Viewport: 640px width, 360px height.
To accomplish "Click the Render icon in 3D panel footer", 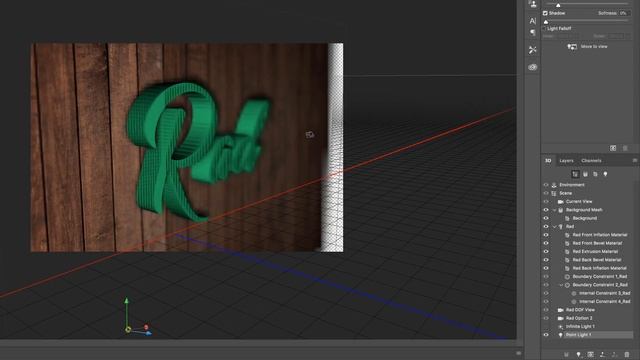I will (591, 355).
